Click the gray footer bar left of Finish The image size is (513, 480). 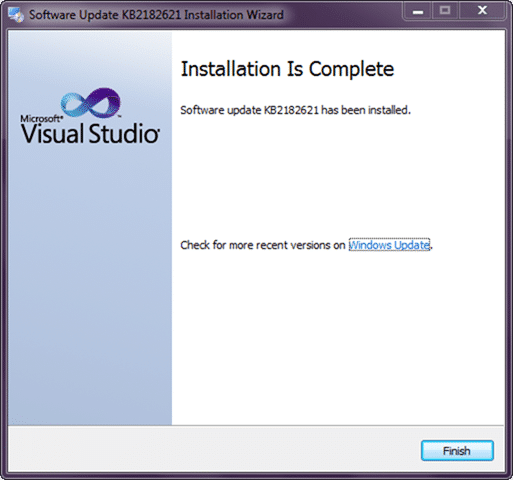(213, 449)
